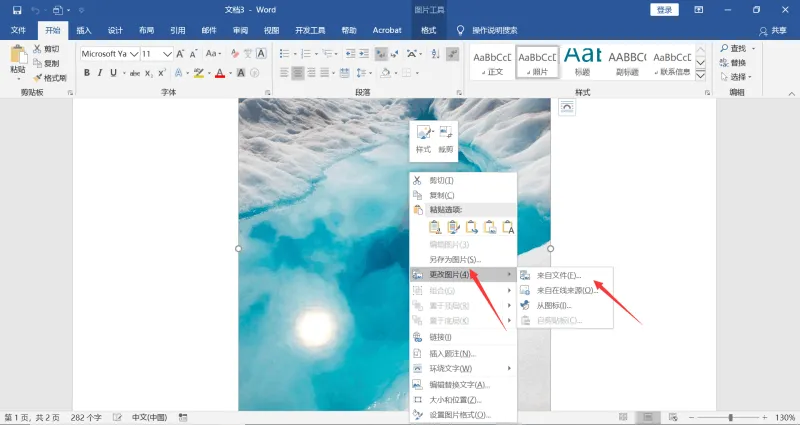This screenshot has height=425, width=800.
Task: Open Select dropdown in editing group
Action: pyautogui.click(x=736, y=77)
